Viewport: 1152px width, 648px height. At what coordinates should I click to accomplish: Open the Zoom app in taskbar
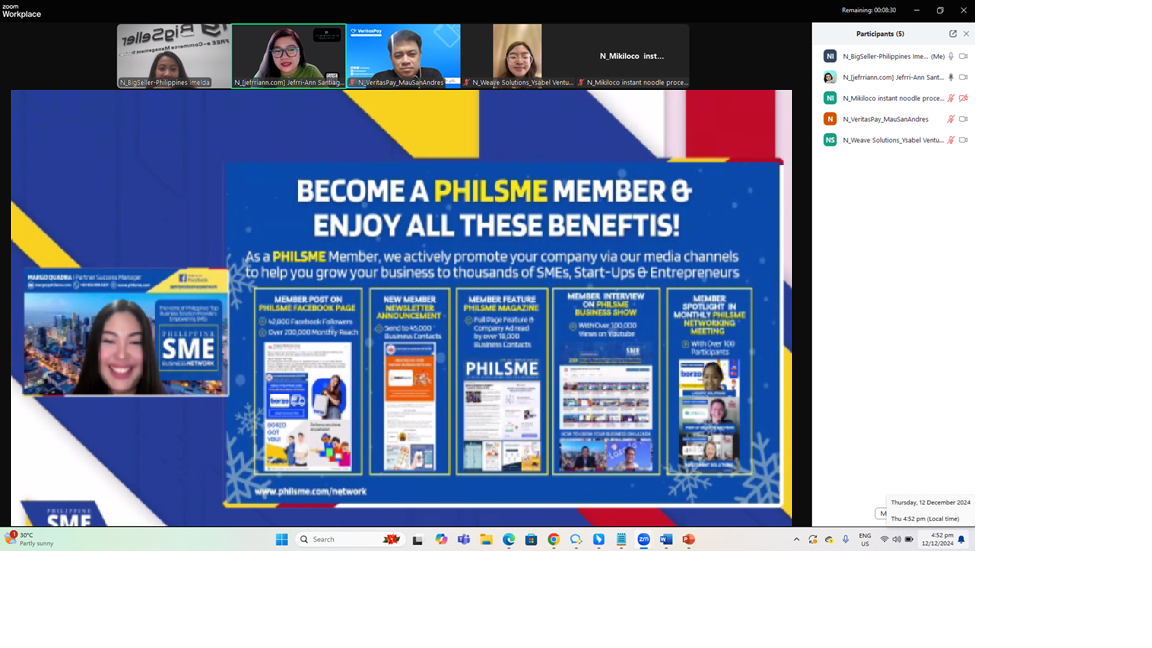pyautogui.click(x=644, y=540)
